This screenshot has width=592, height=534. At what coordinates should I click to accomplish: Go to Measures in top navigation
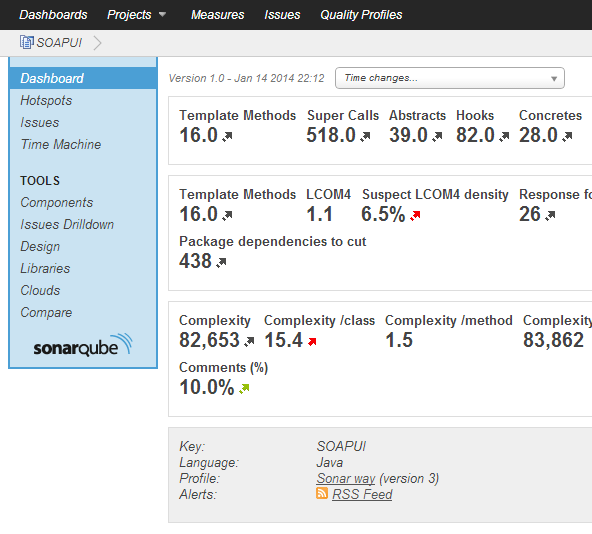point(217,14)
